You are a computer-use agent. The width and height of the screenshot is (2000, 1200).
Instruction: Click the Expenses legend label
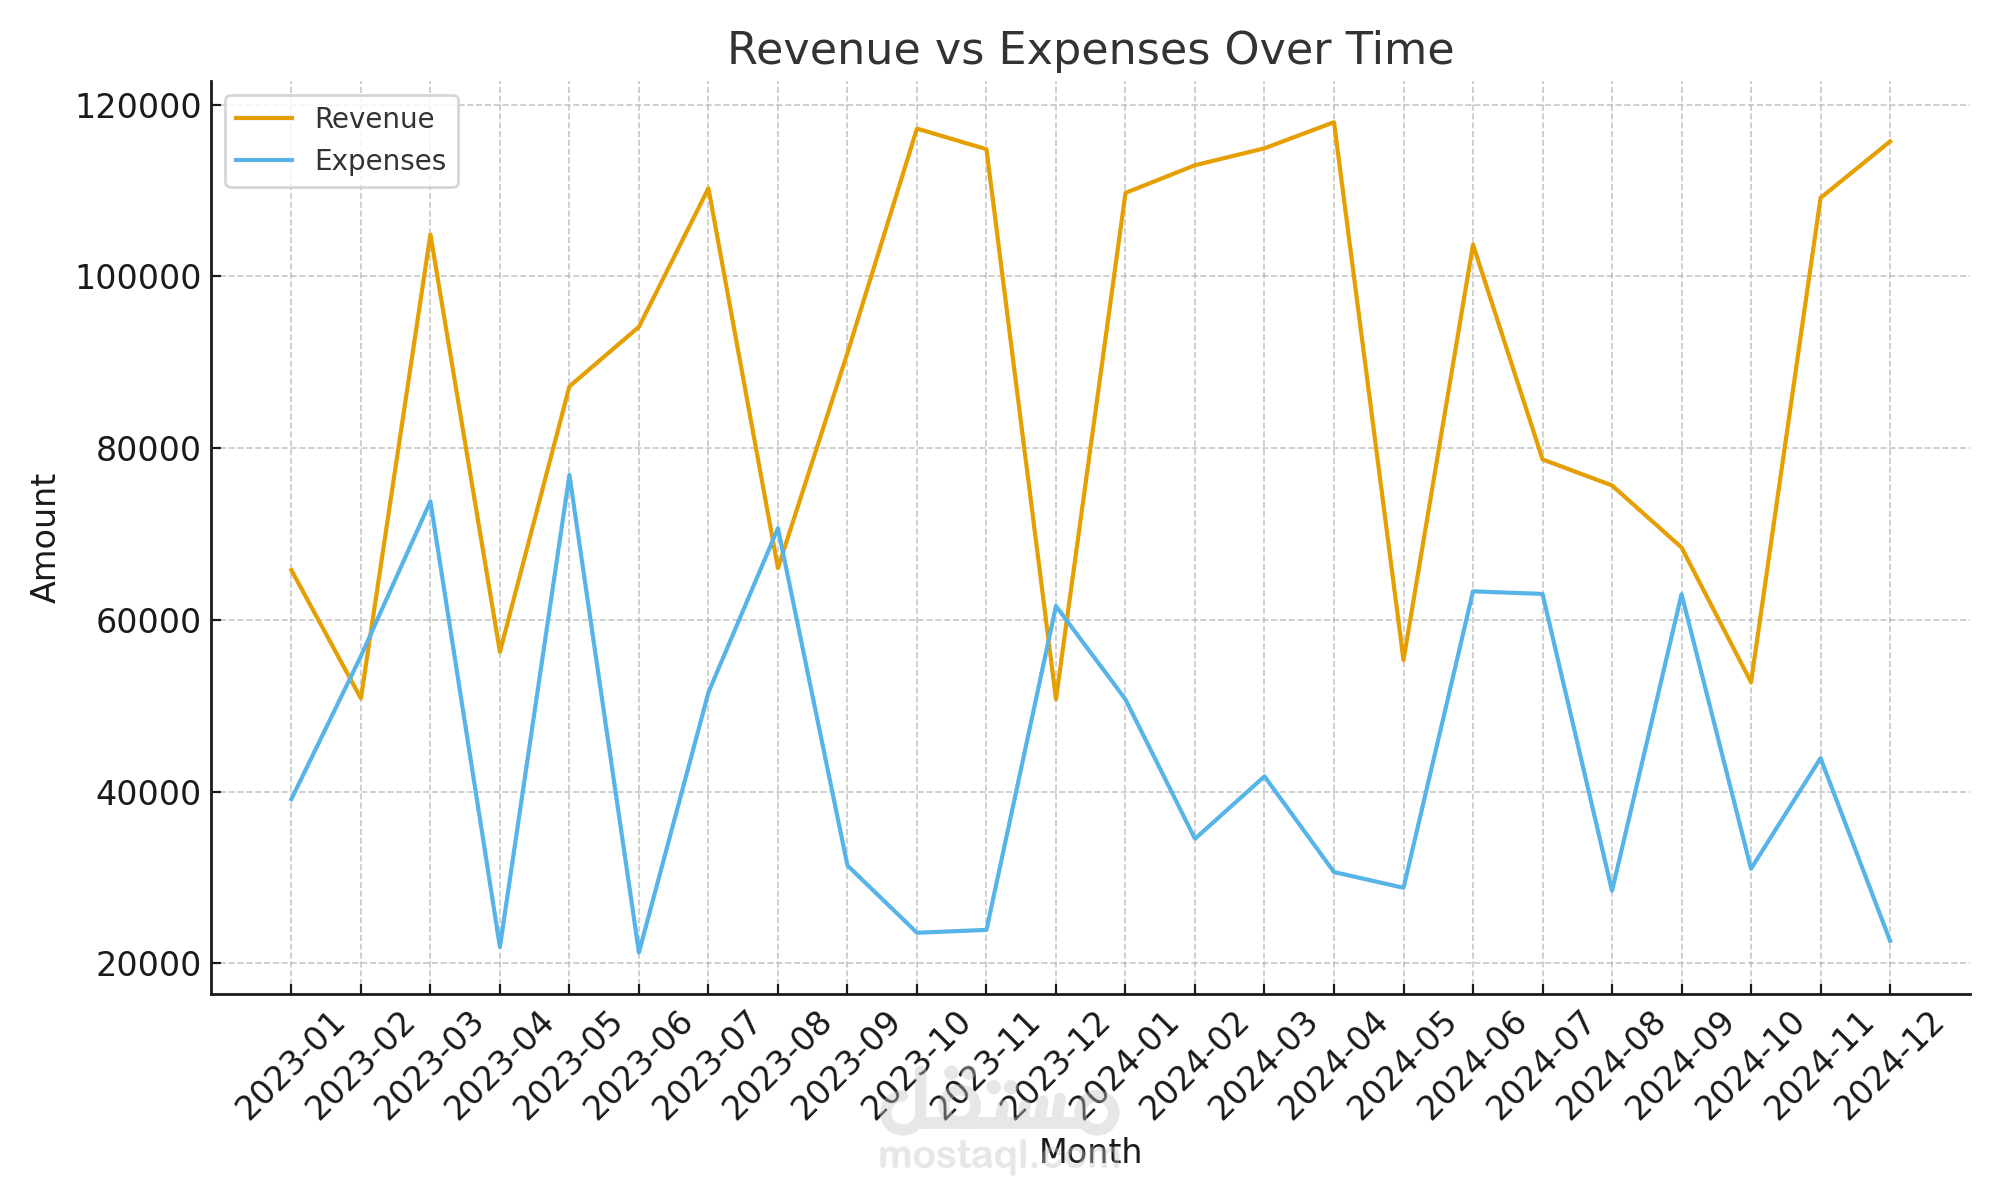point(380,161)
